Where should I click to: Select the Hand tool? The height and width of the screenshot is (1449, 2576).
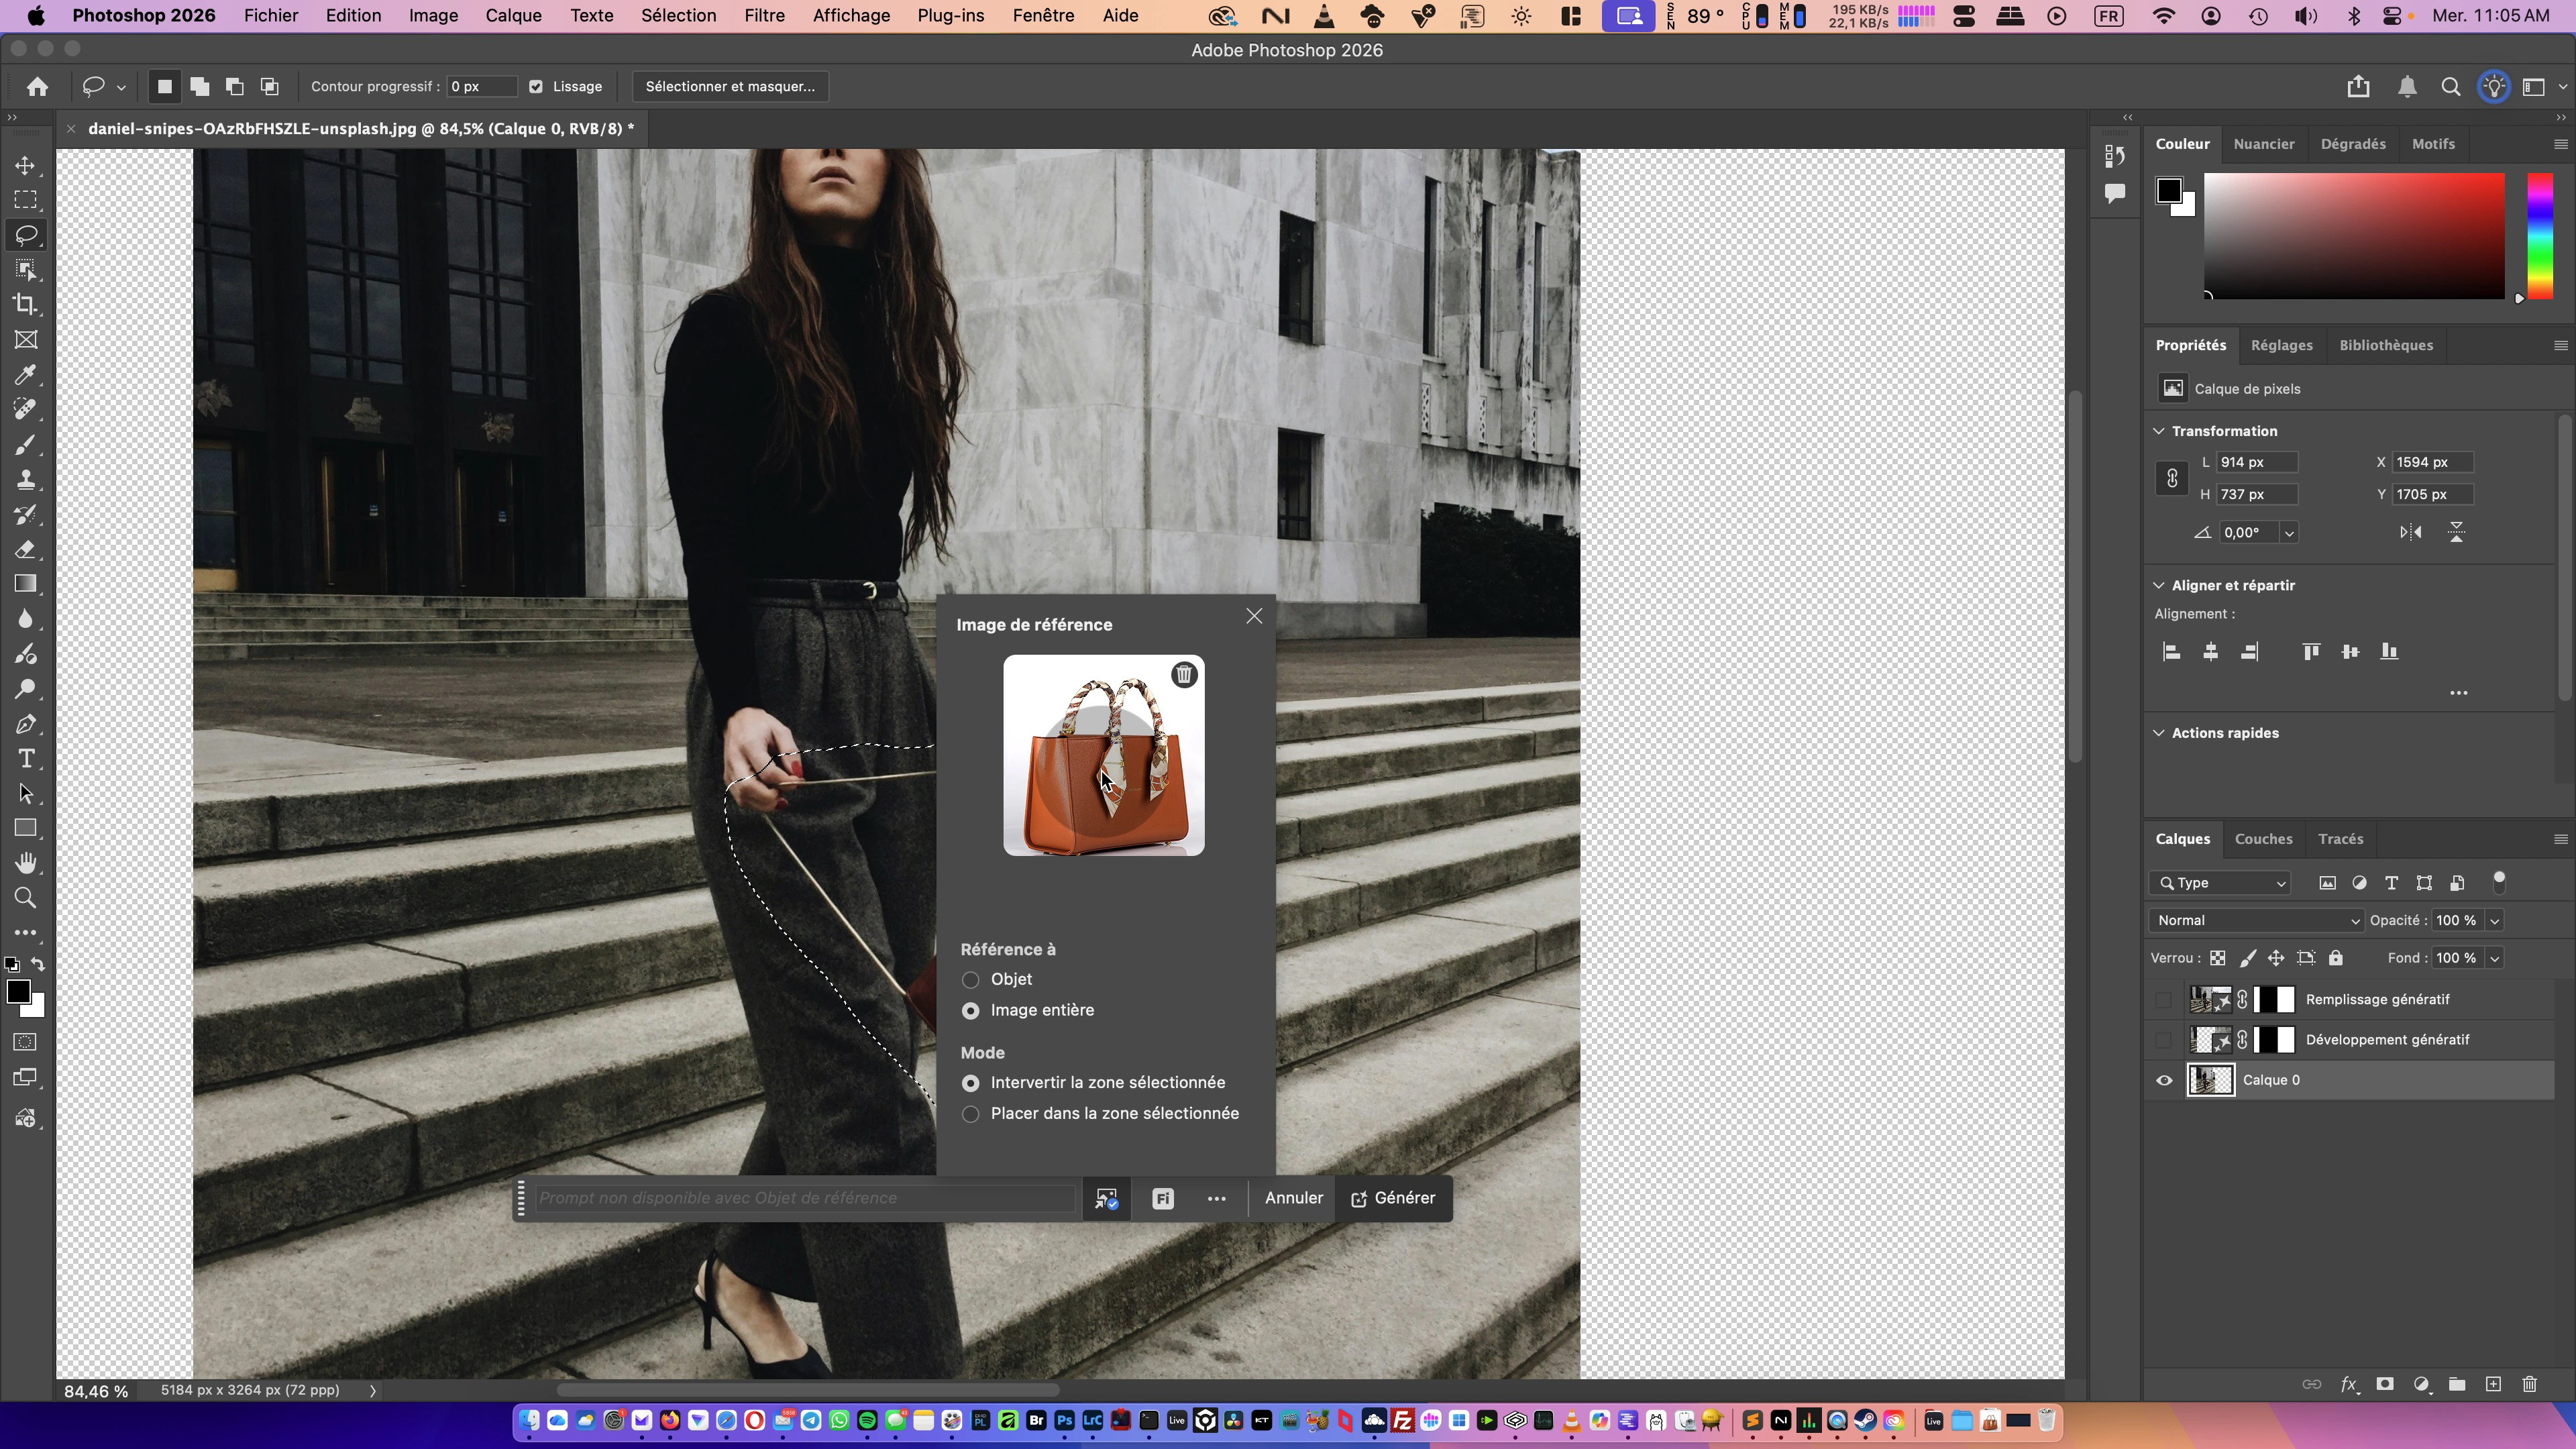[x=26, y=863]
